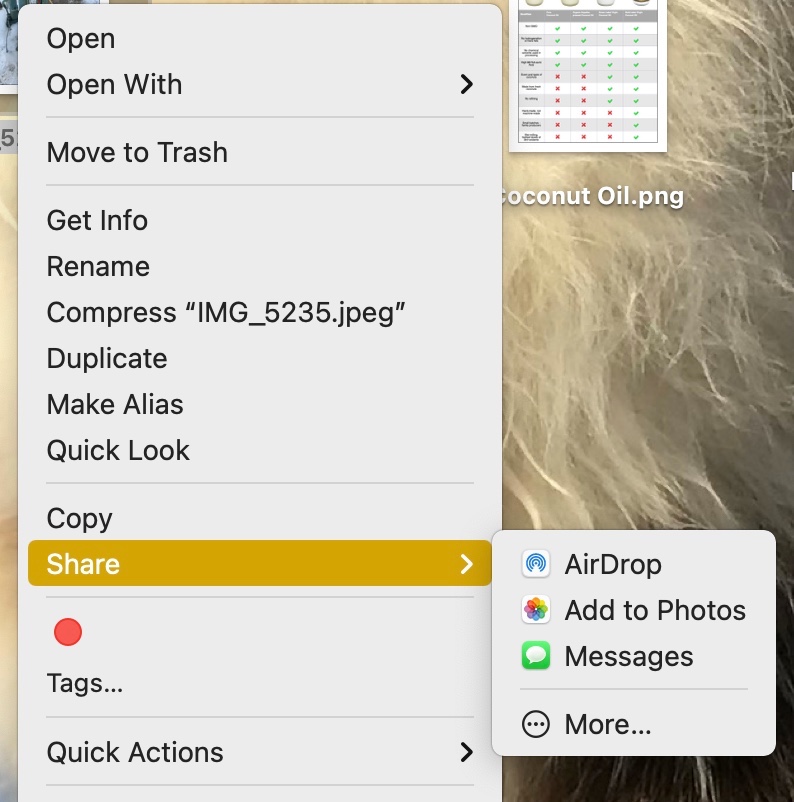This screenshot has height=802, width=794.
Task: Preview file with Quick Look
Action: [118, 450]
